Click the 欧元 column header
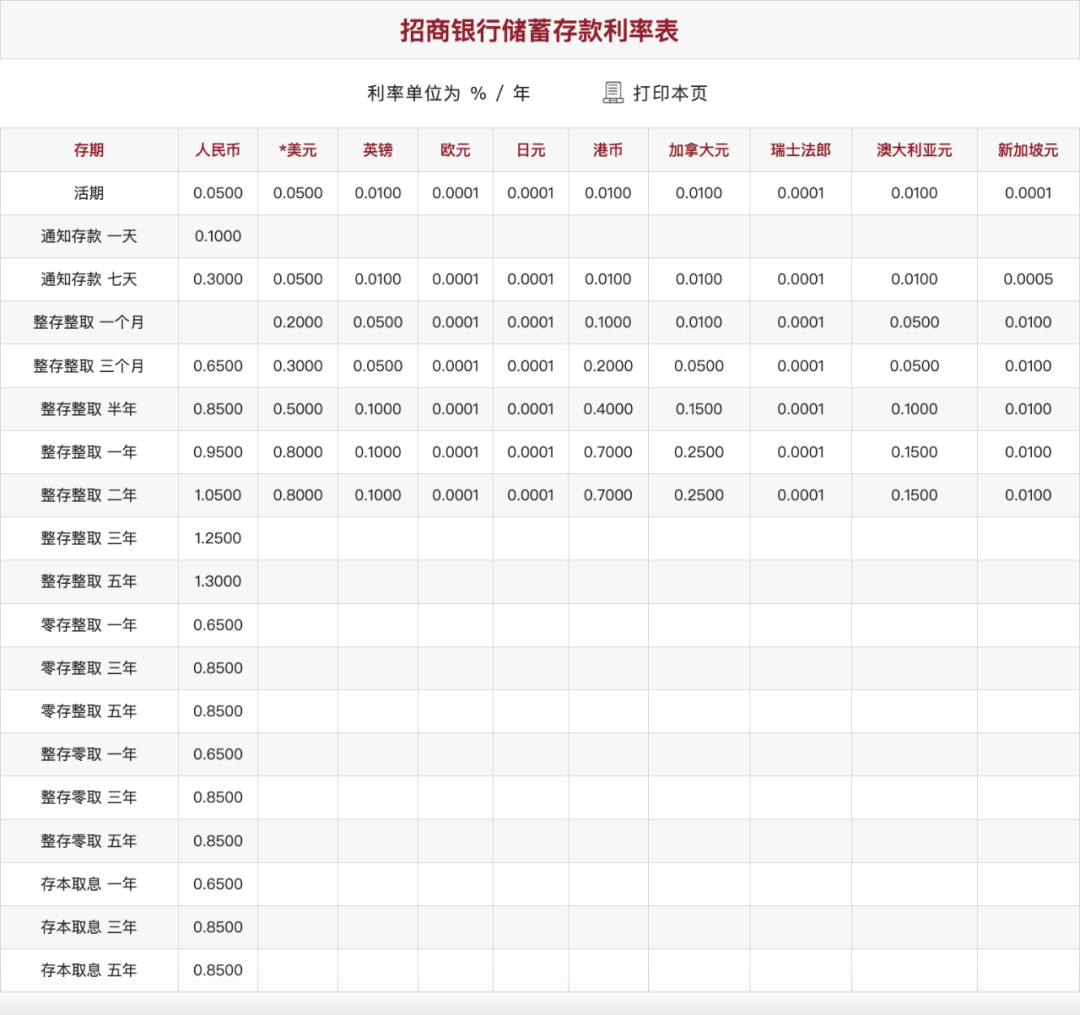Screen dimensions: 1080x1015 point(455,150)
